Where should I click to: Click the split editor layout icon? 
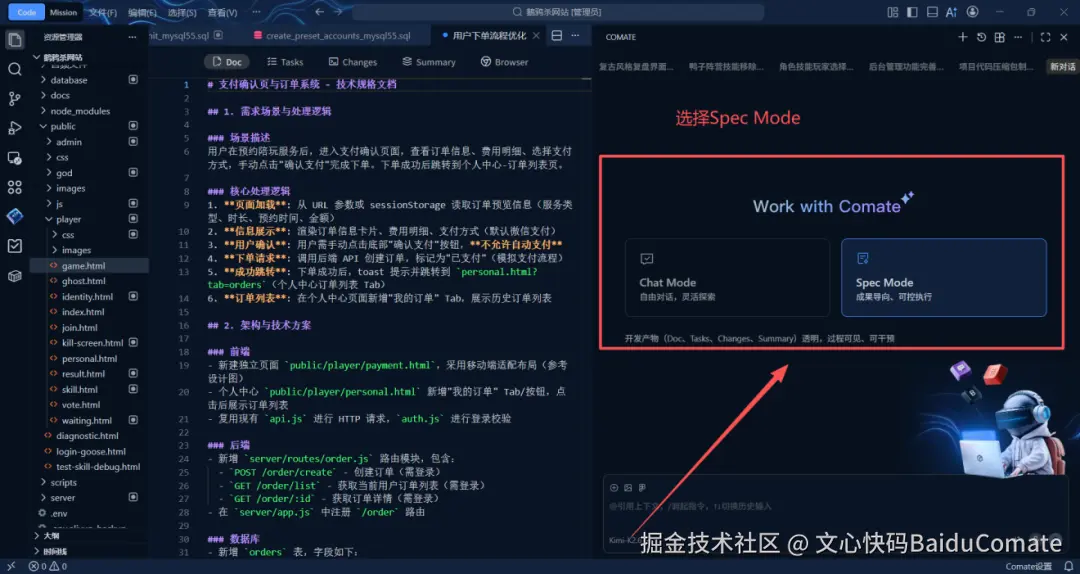(x=557, y=35)
